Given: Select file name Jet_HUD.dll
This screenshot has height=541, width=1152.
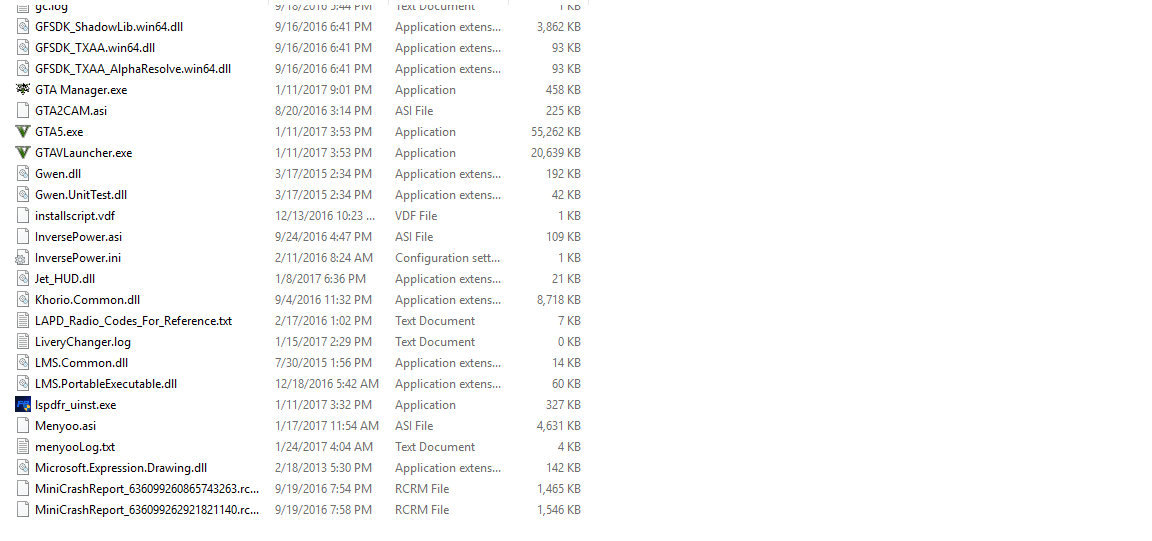Looking at the screenshot, I should (x=65, y=279).
